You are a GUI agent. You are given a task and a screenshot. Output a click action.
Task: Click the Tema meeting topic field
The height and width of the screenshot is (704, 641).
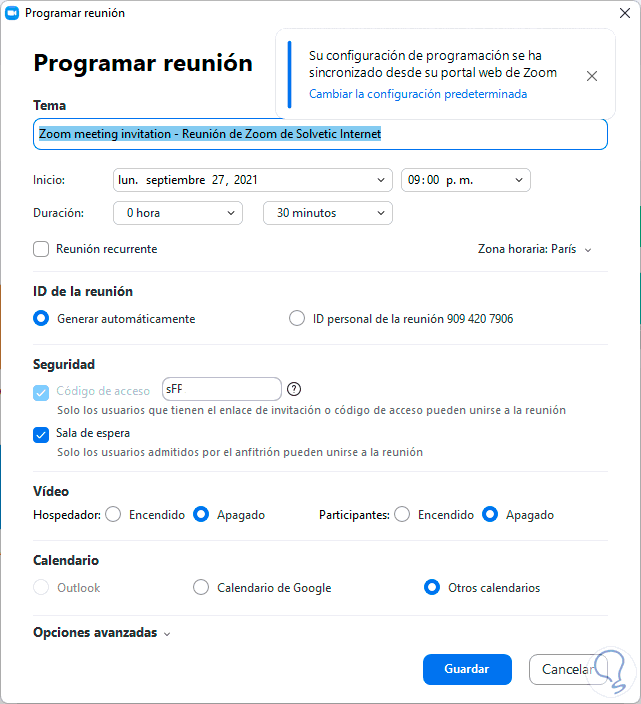[320, 134]
